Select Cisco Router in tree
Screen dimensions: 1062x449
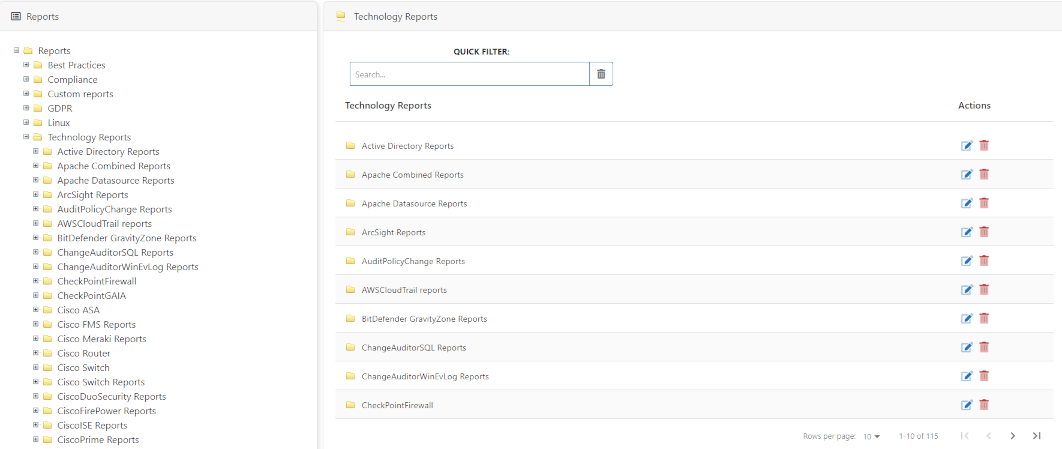pyautogui.click(x=83, y=354)
